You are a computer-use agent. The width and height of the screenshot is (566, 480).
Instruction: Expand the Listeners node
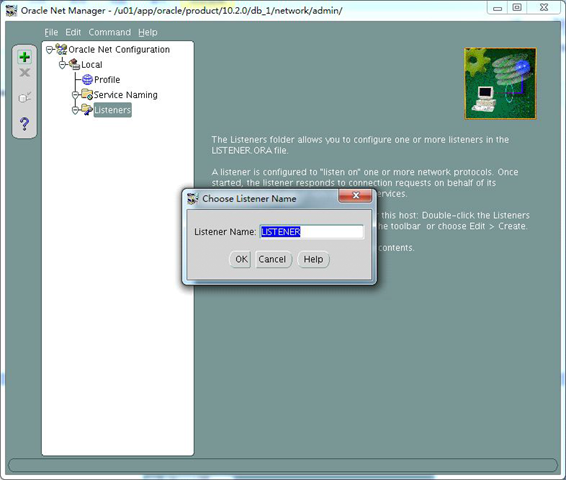coord(75,110)
